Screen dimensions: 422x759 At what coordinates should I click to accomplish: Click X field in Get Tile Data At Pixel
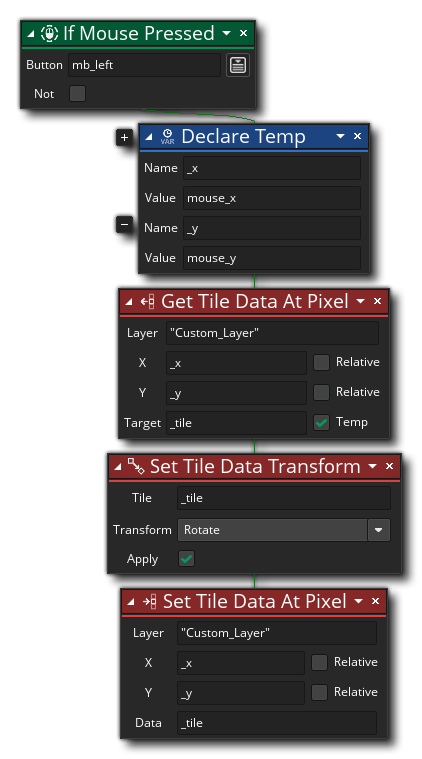pos(237,363)
